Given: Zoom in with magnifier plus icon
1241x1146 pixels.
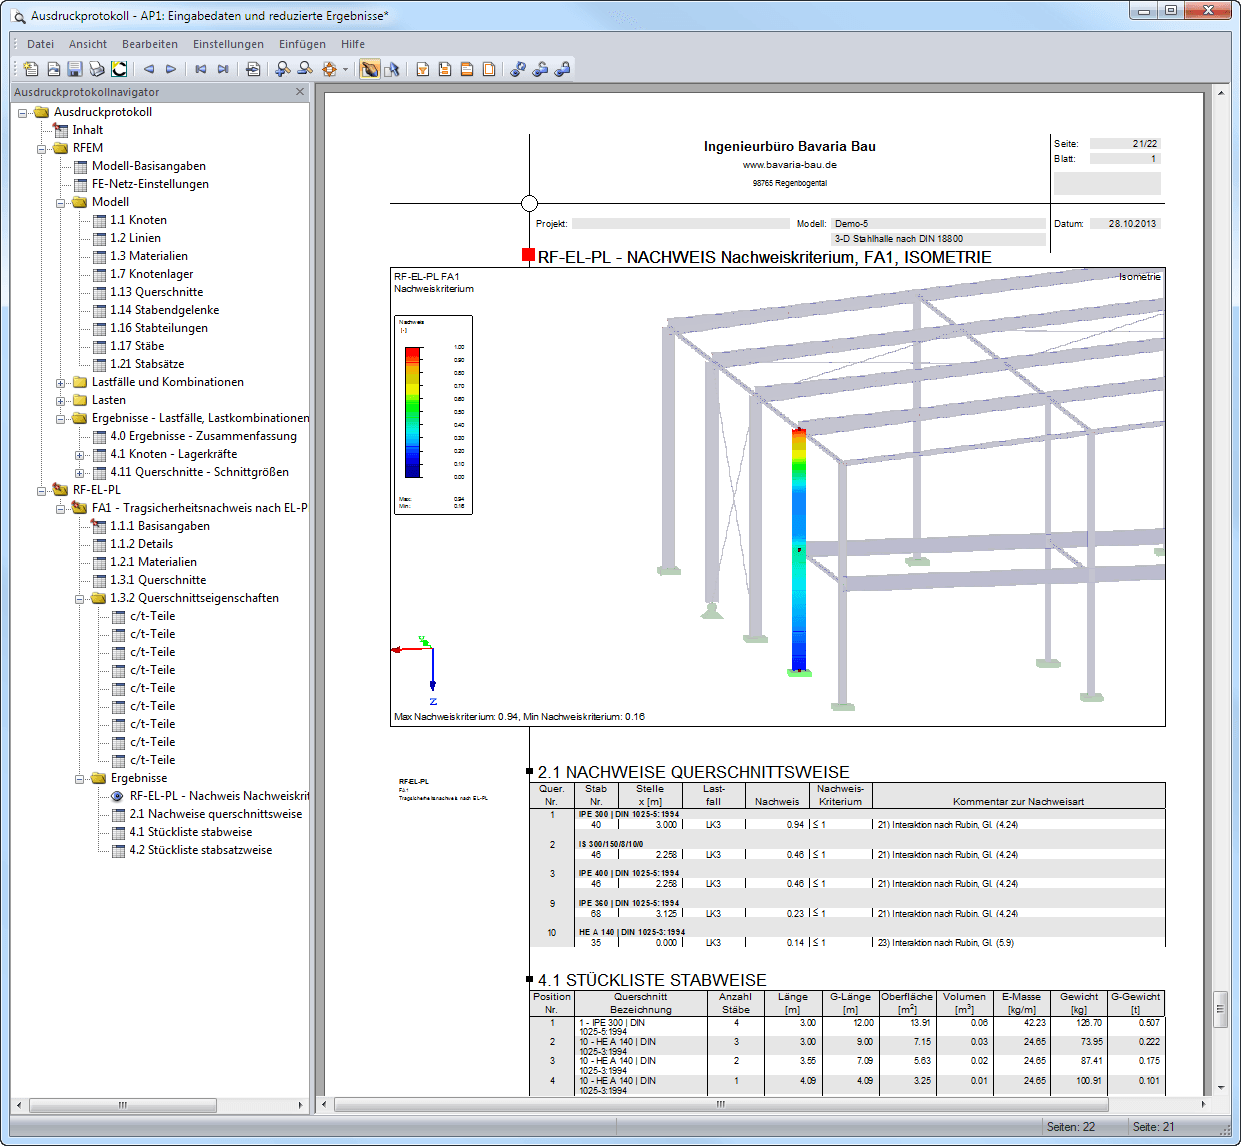Looking at the screenshot, I should (x=283, y=69).
